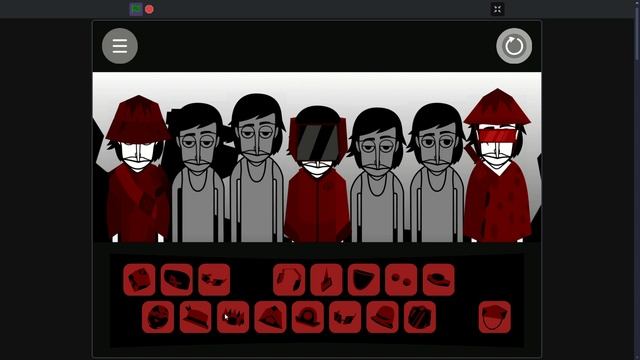Click the red stop circle icon
Viewport: 640px width, 360px height.
tap(149, 9)
